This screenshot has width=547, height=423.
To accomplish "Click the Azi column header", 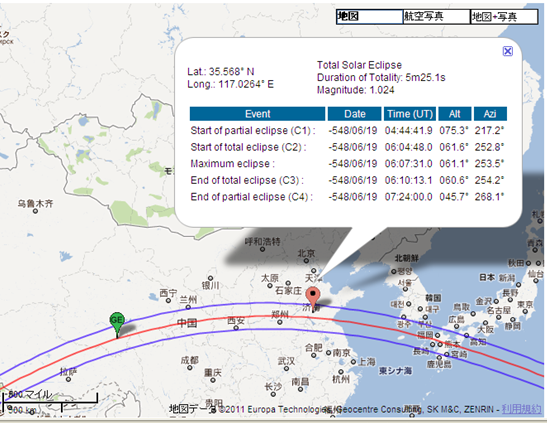I will [490, 114].
